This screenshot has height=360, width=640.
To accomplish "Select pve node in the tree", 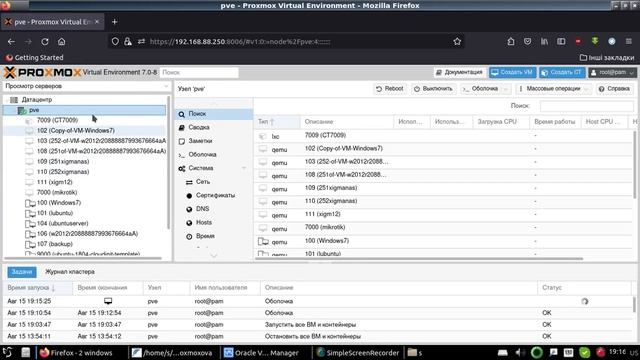I will 84,110.
